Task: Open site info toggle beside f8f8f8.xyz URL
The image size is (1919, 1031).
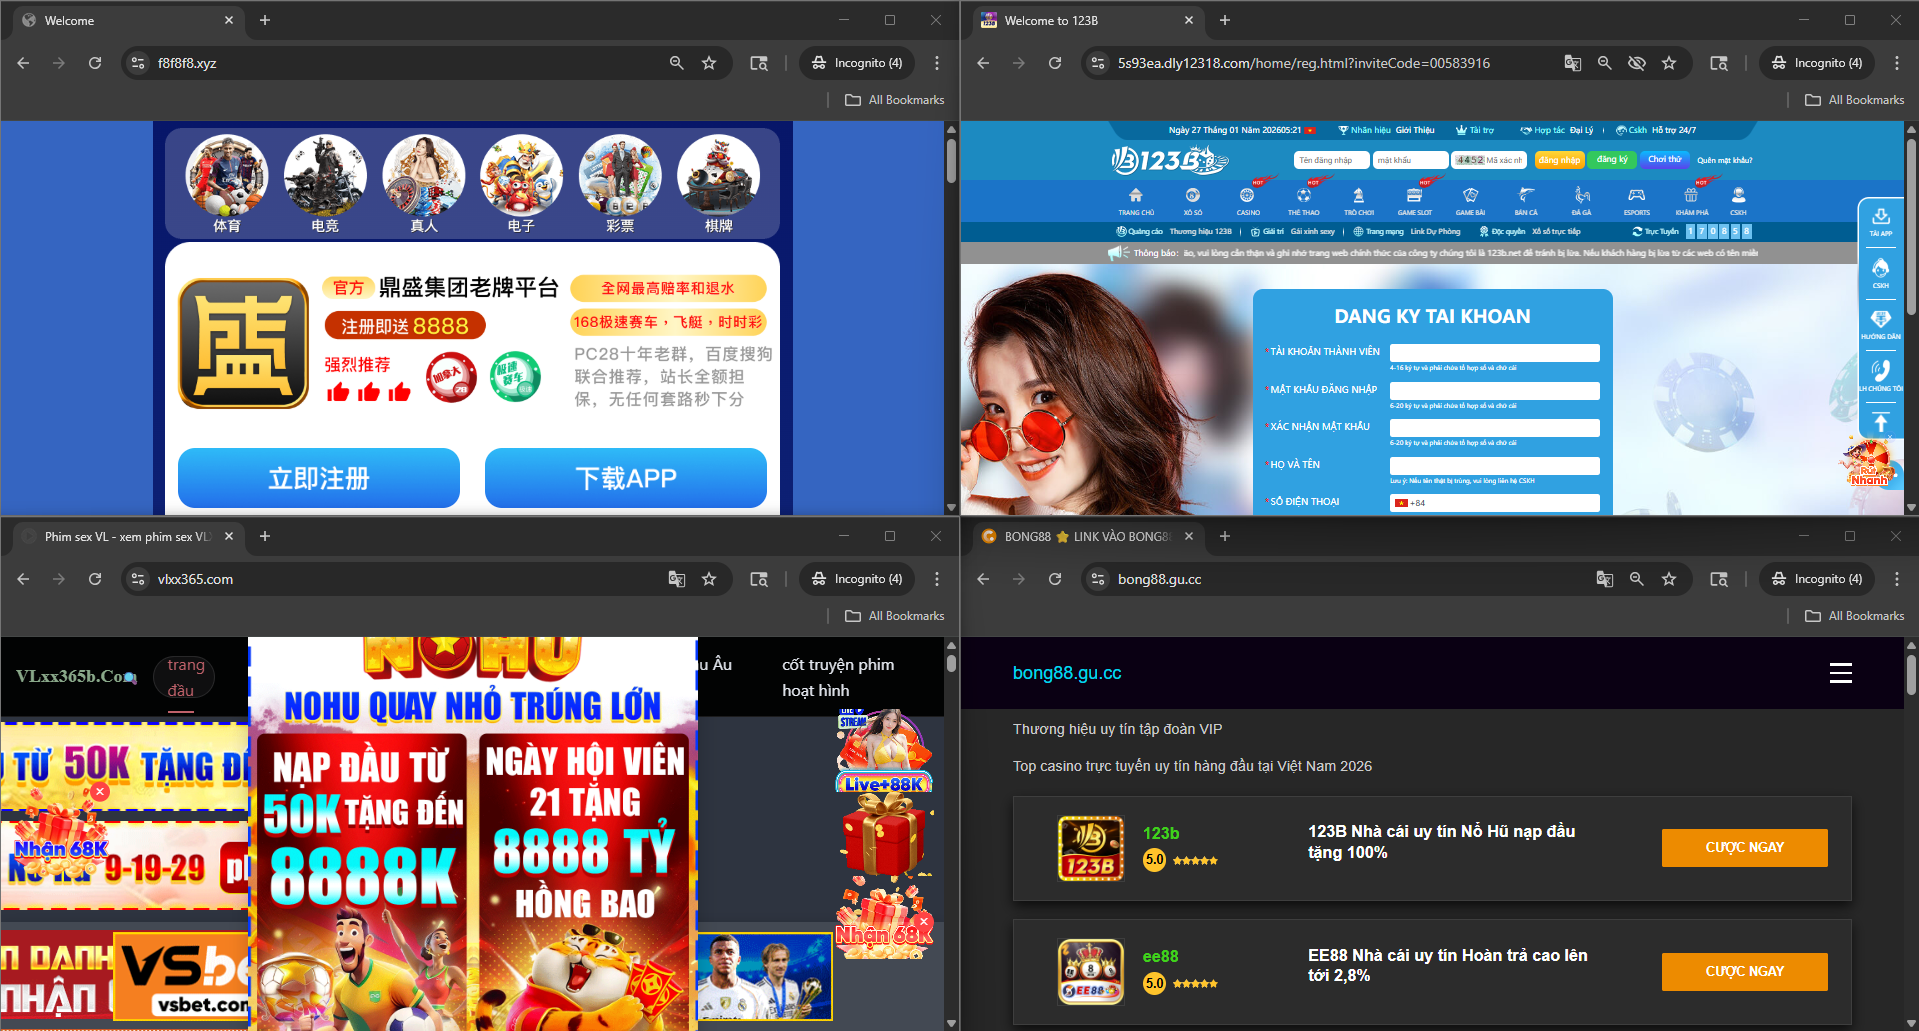Action: point(138,63)
